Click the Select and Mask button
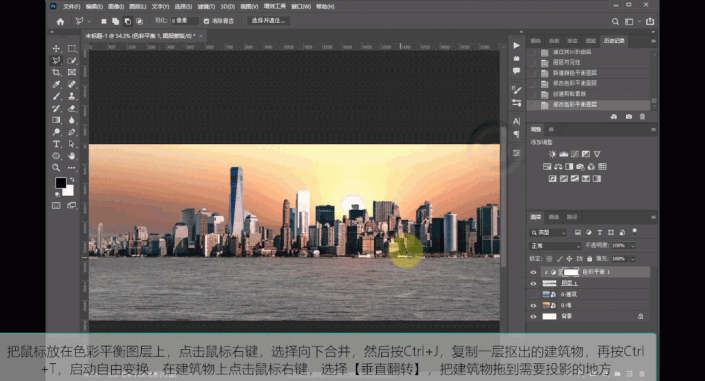Viewport: 705px width, 381px height. click(x=268, y=21)
